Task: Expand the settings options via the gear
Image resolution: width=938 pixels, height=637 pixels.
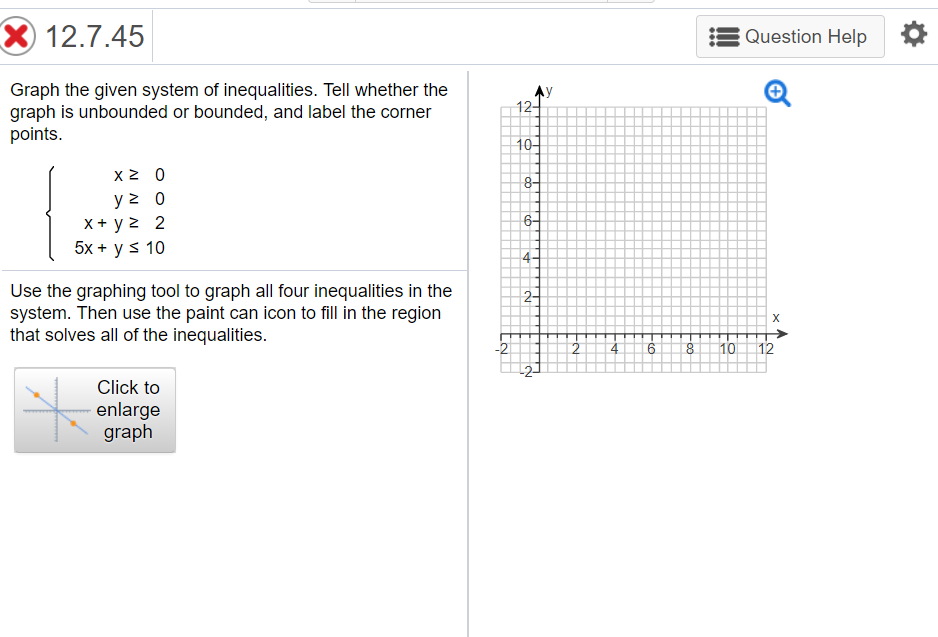Action: (x=913, y=33)
